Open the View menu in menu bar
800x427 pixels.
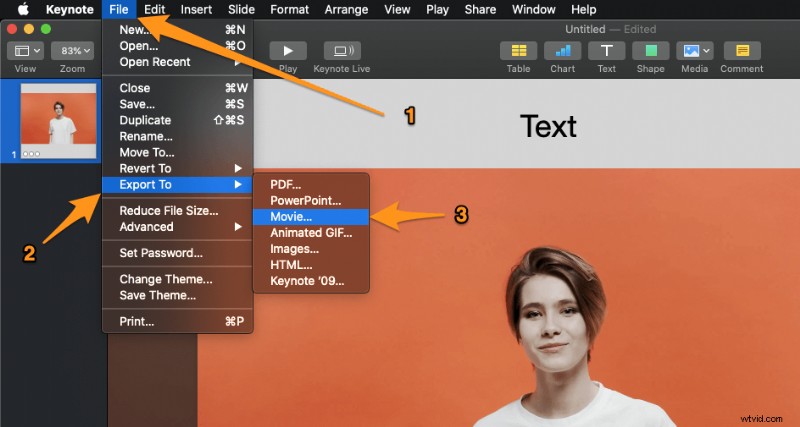click(397, 9)
